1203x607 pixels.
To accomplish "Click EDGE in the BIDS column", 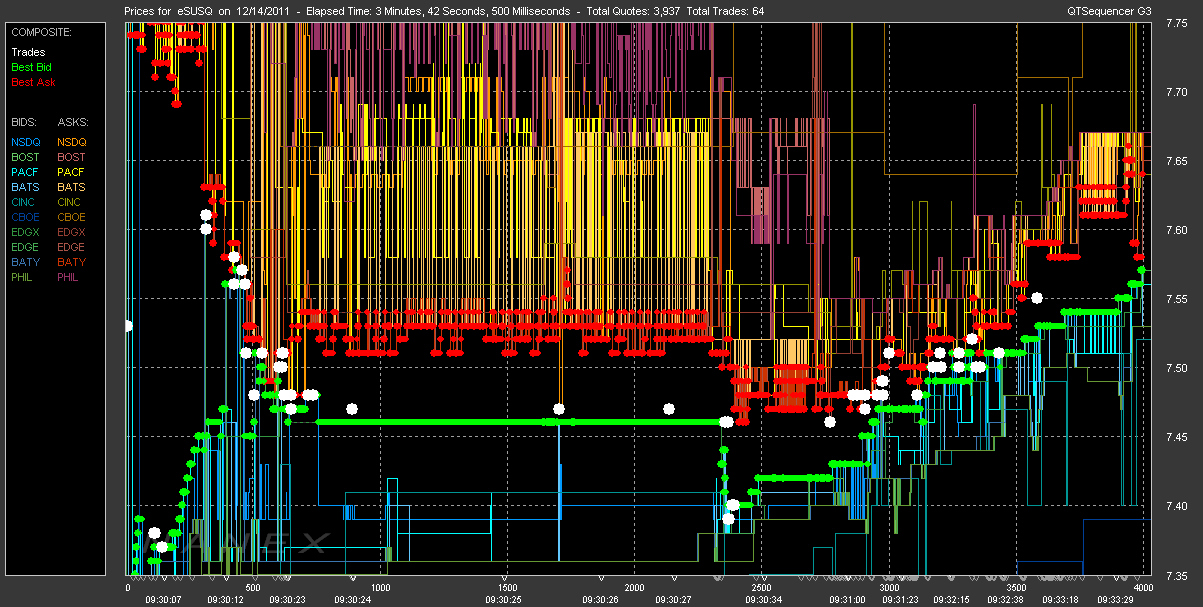I will (25, 247).
